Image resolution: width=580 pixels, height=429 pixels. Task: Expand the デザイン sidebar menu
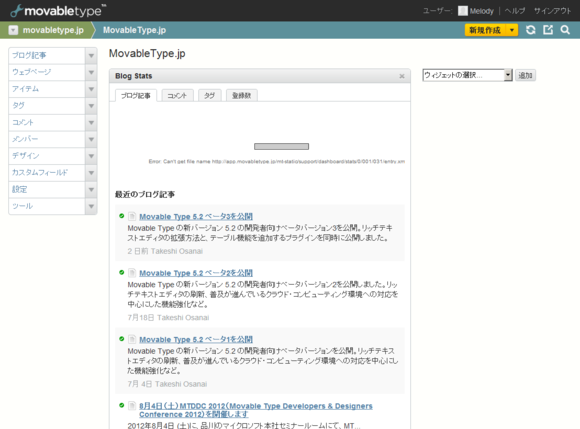click(x=91, y=156)
